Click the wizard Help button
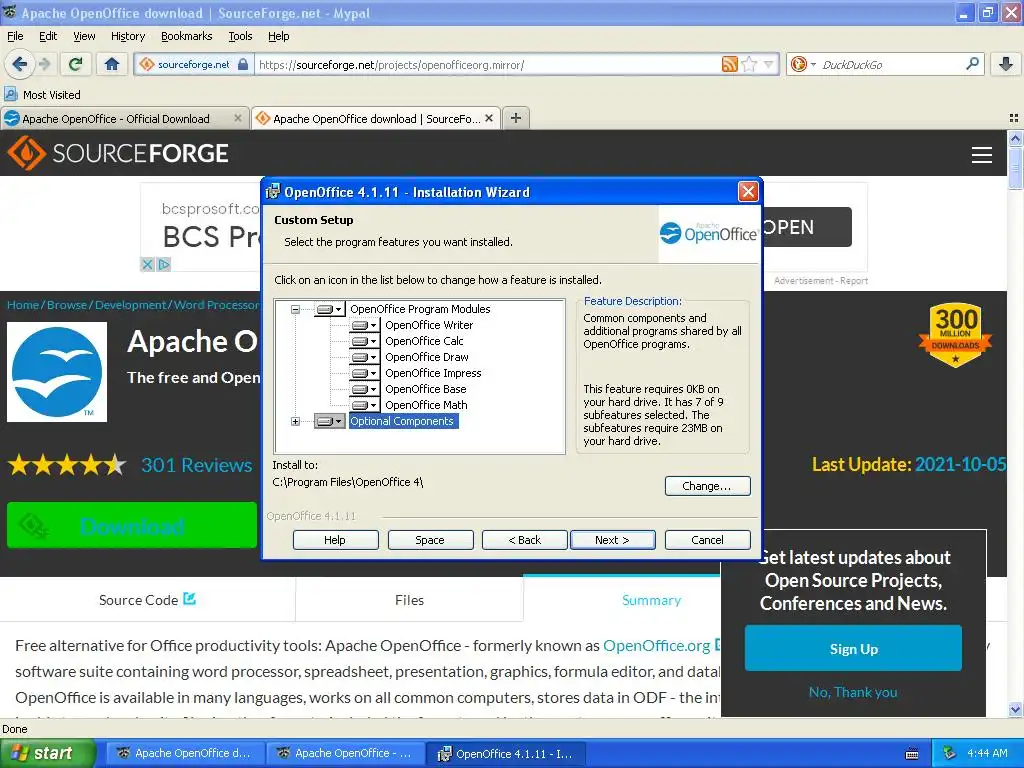This screenshot has height=768, width=1024. 335,540
